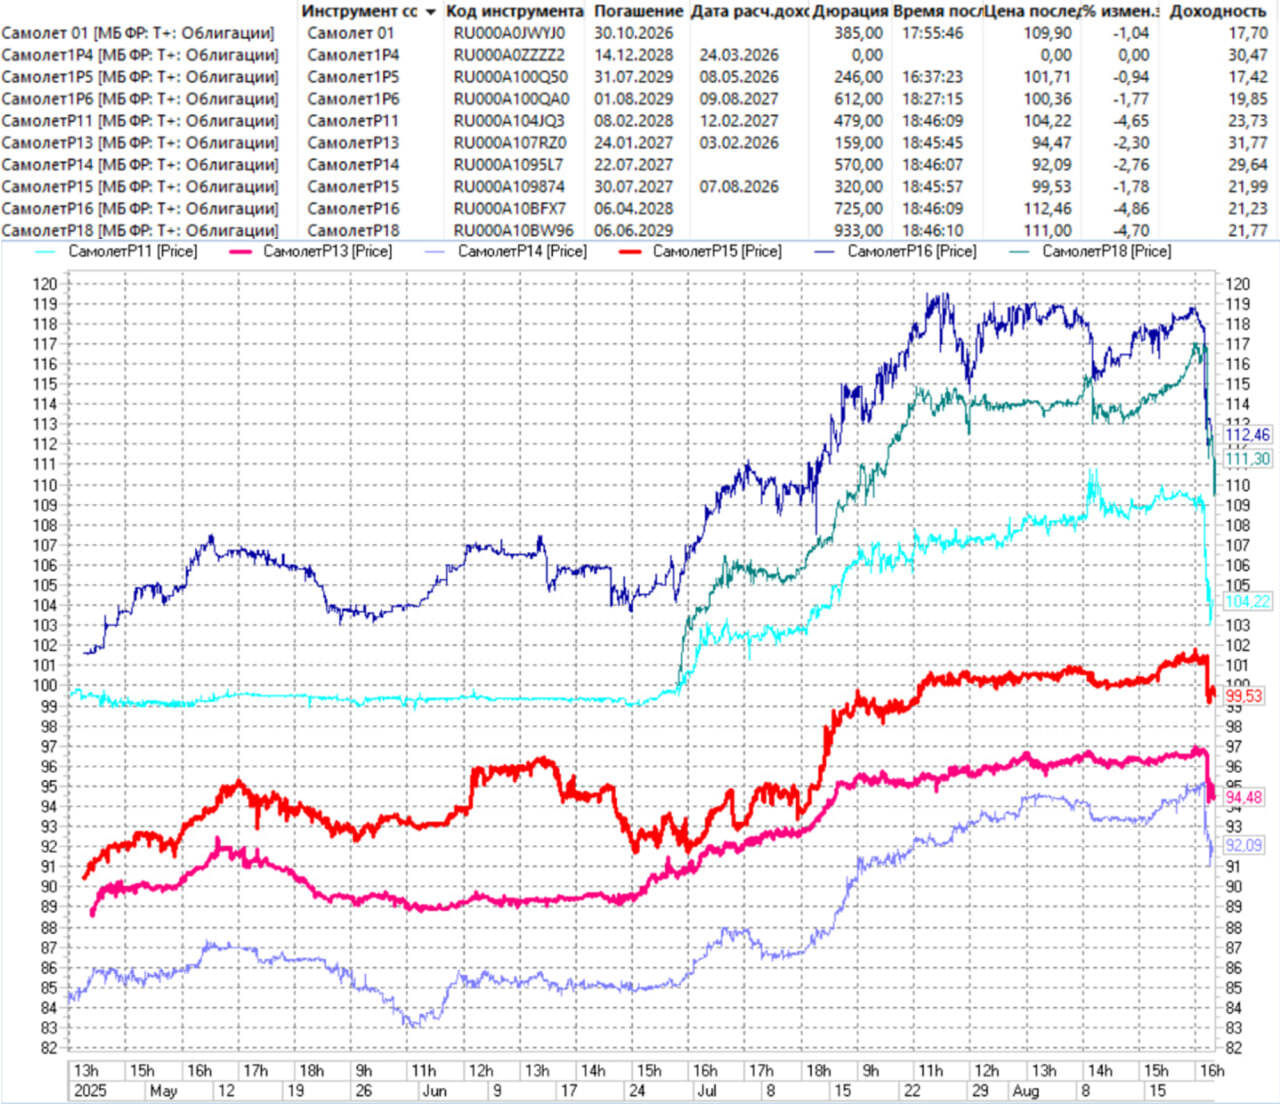
Task: Select row СамолетР11 [МБ ФР: Т+: Облигации]
Action: 140,121
